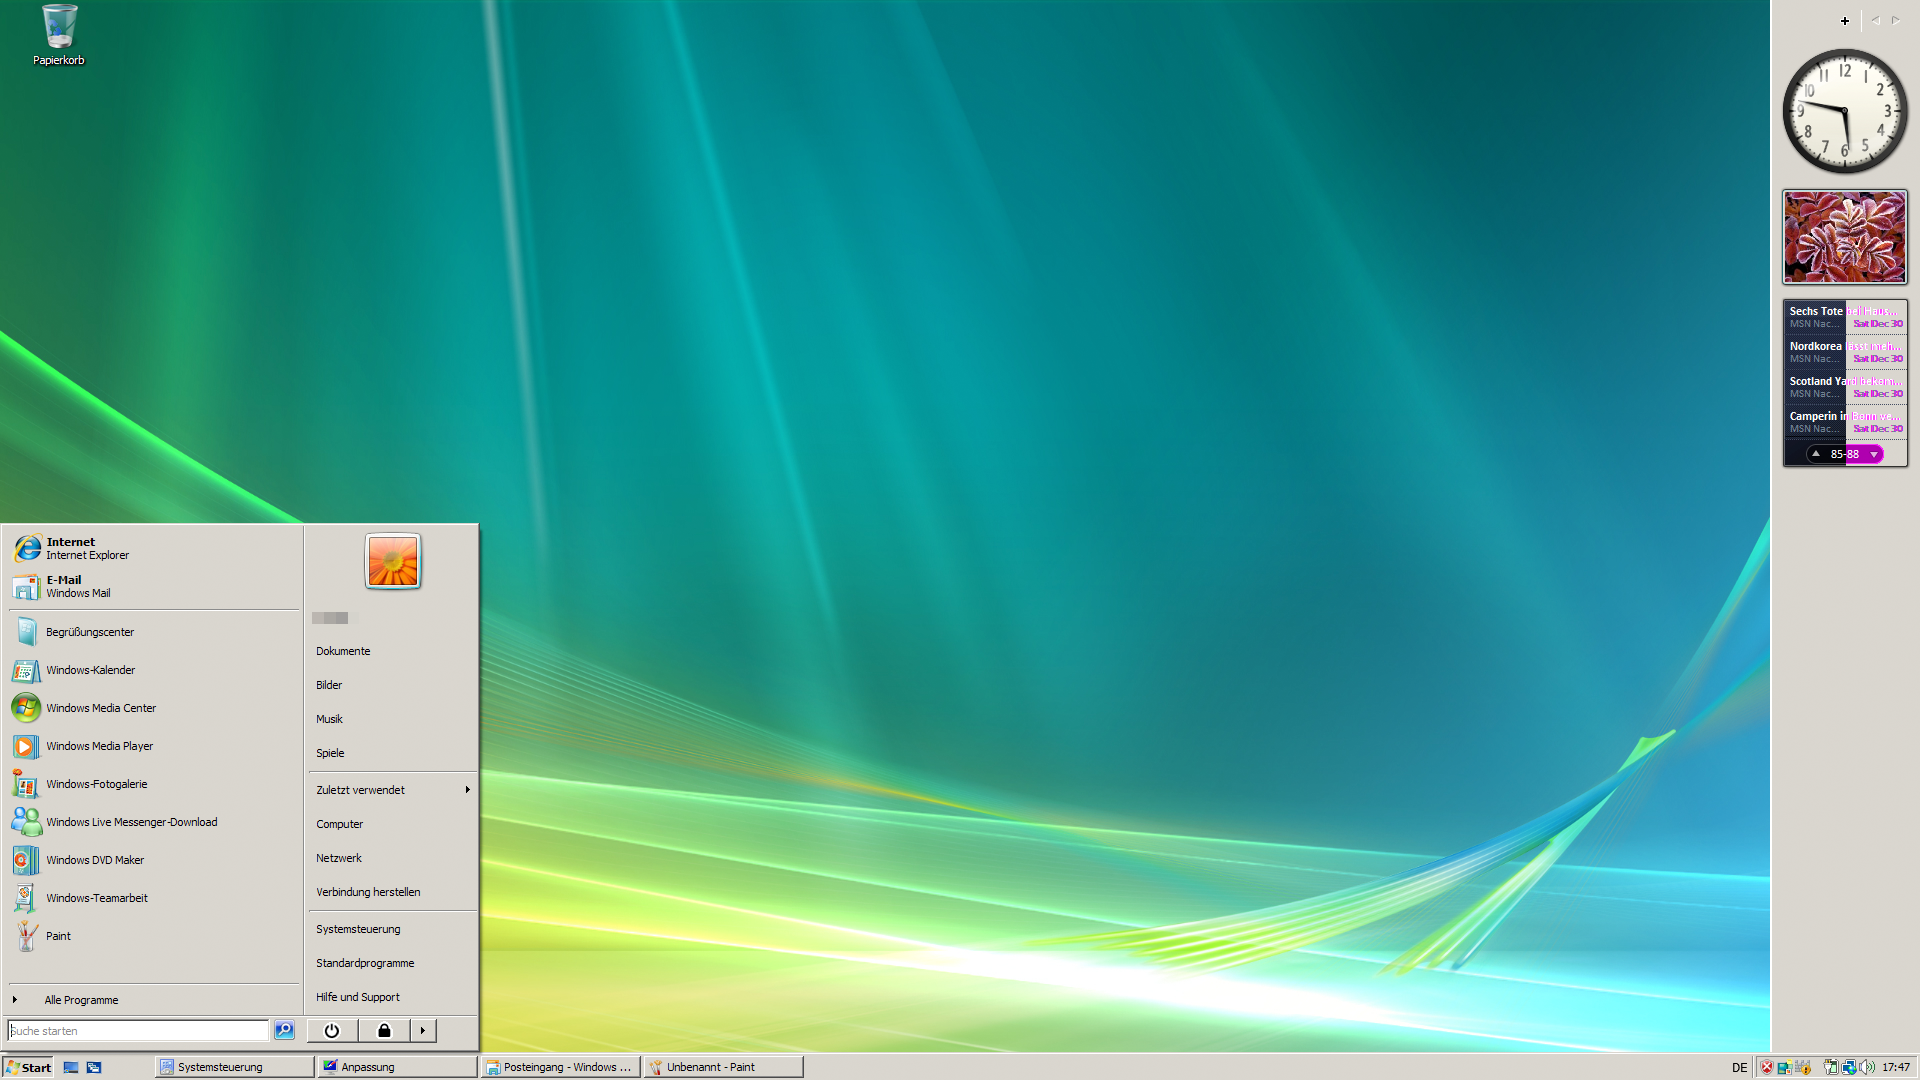This screenshot has width=1920, height=1080.
Task: Start Windows-Kalender
Action: click(153, 670)
